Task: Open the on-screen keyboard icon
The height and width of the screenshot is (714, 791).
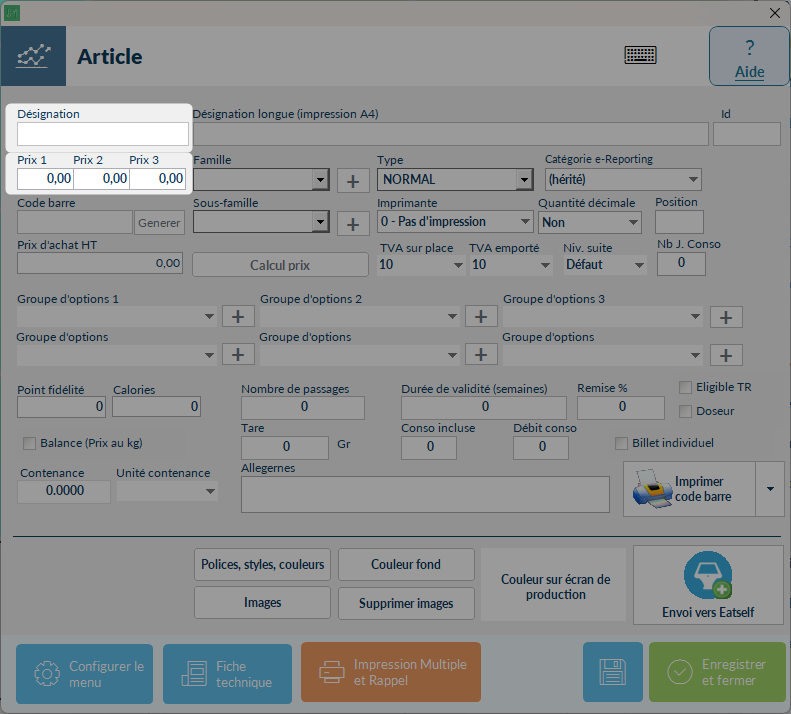Action: tap(640, 55)
